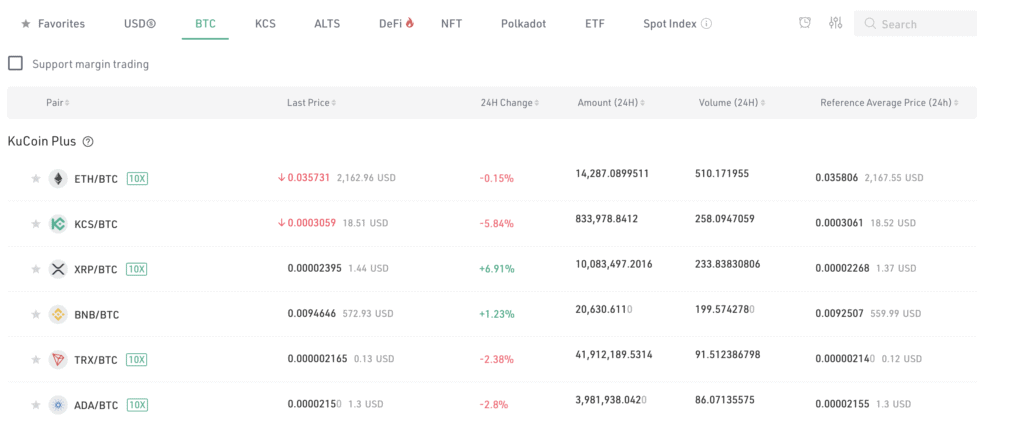Viewport: 1024px width, 426px height.
Task: Click the star icon in Favorites tab
Action: [25, 24]
